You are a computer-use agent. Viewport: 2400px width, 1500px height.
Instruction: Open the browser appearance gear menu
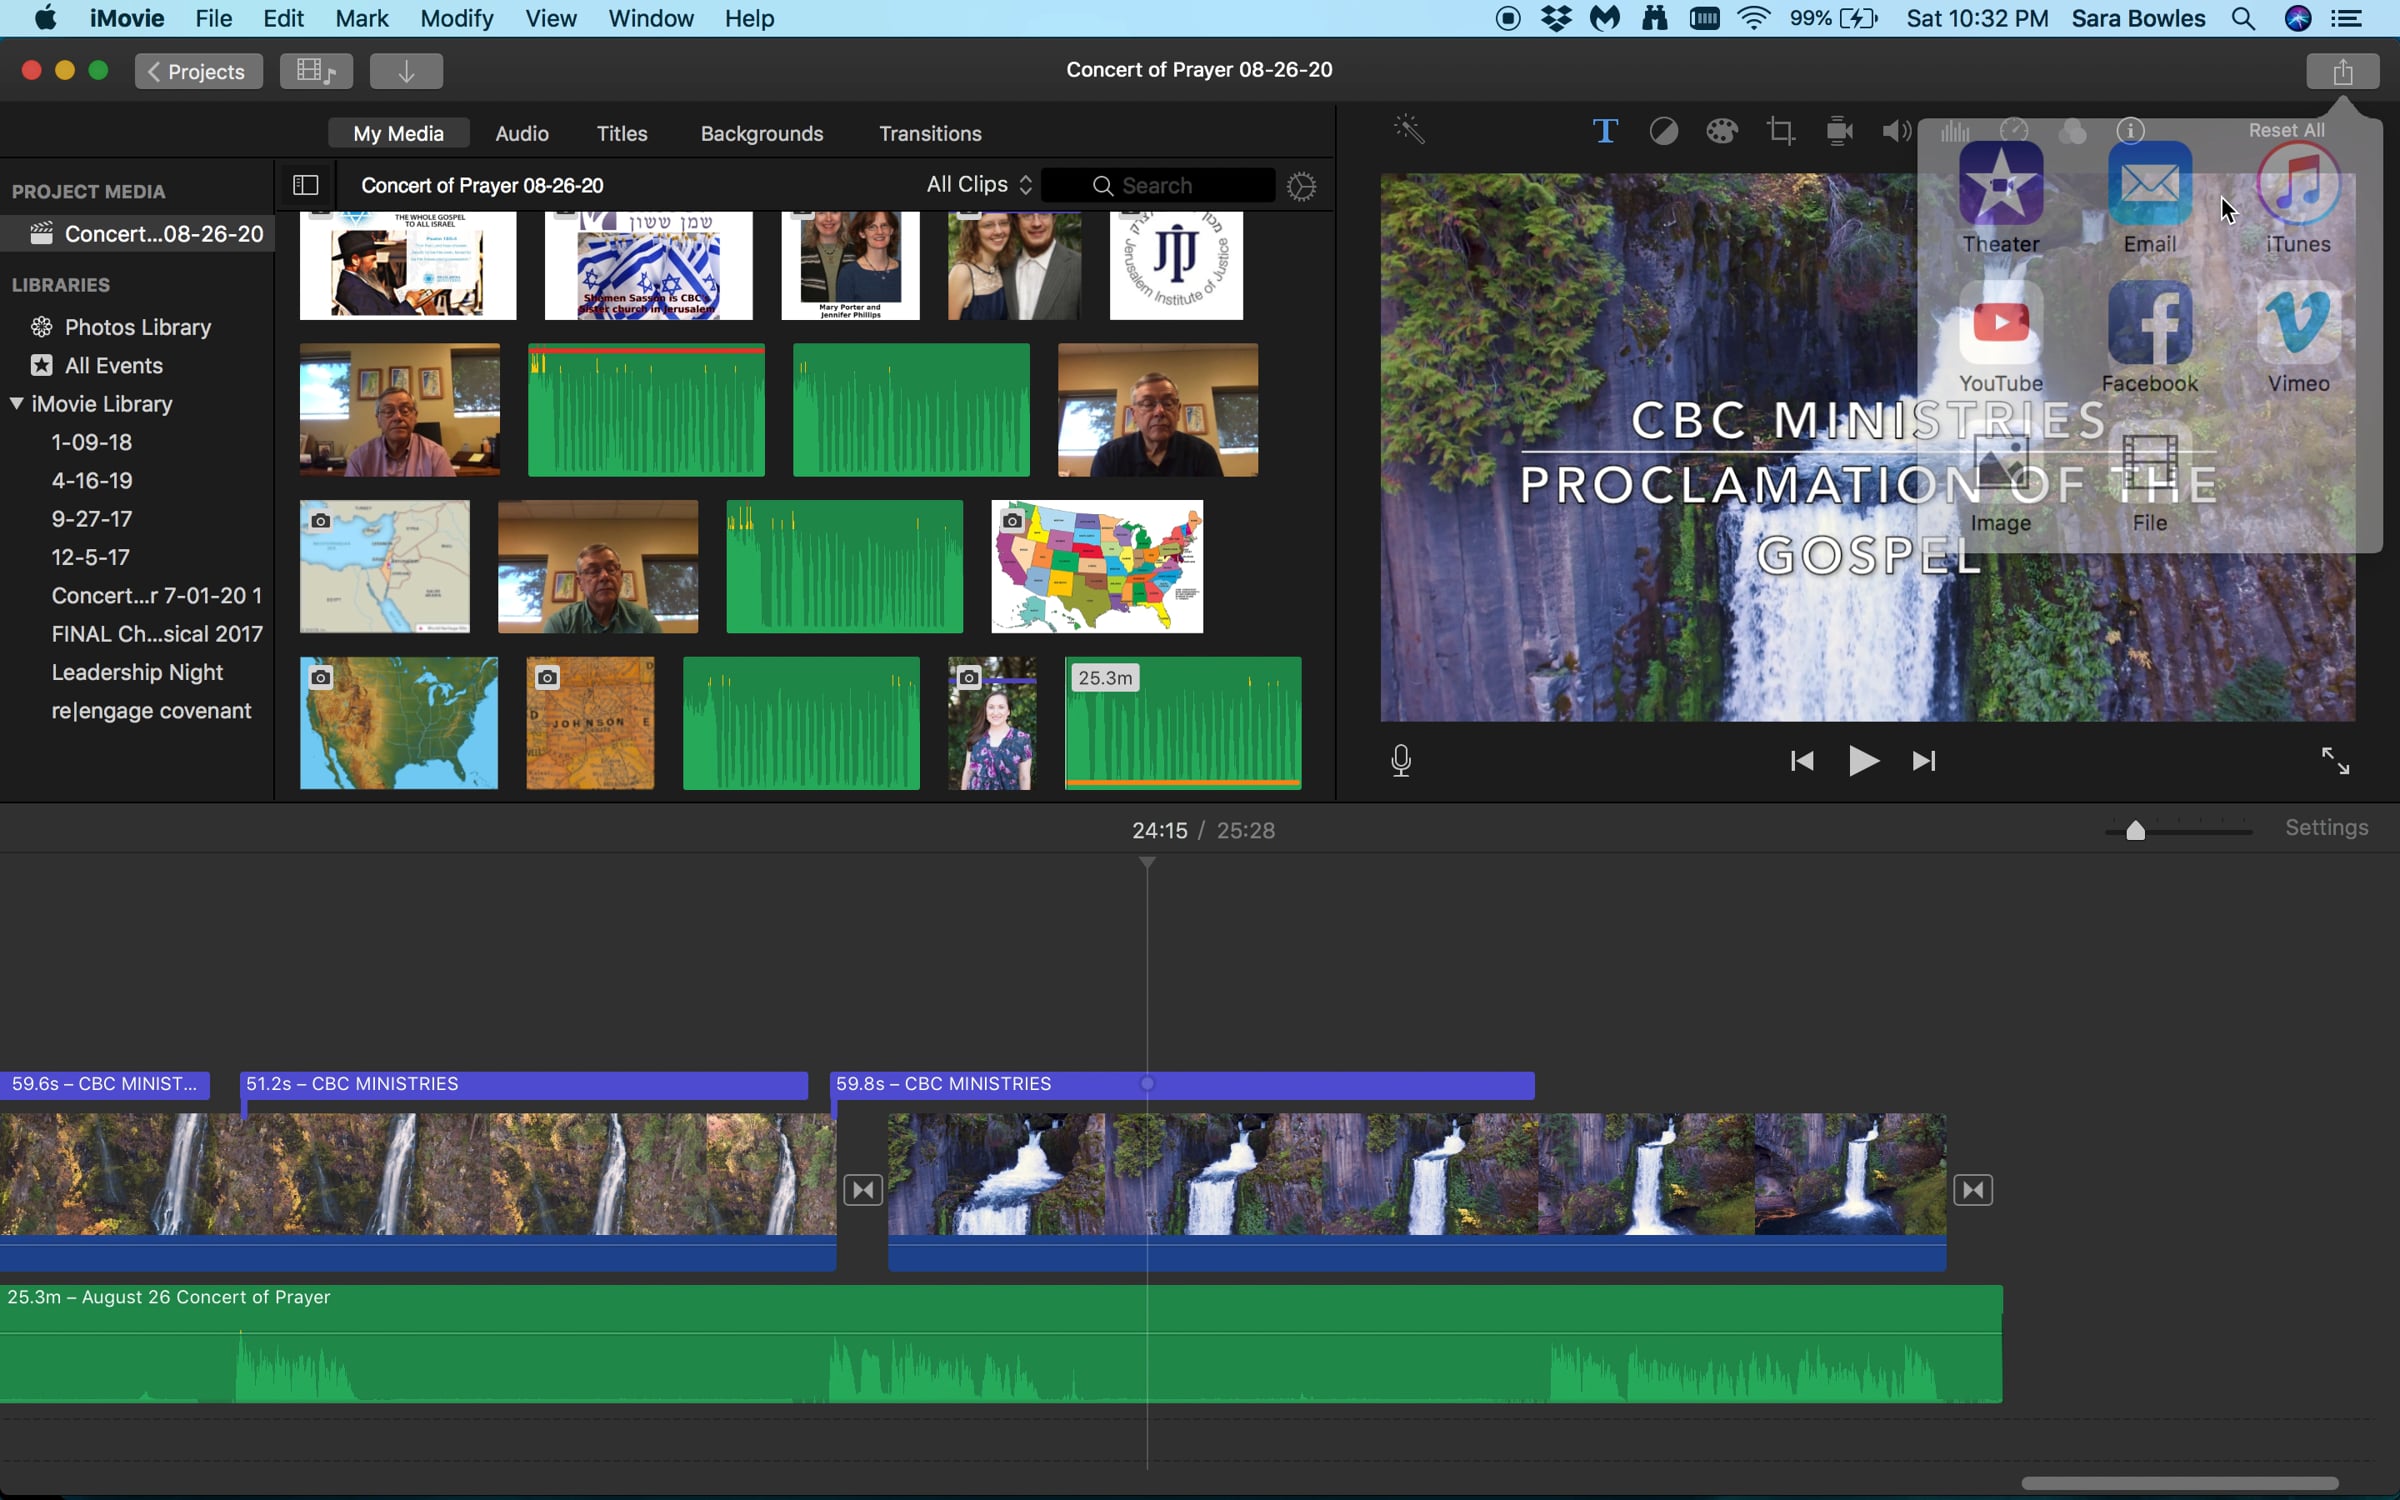point(1301,186)
